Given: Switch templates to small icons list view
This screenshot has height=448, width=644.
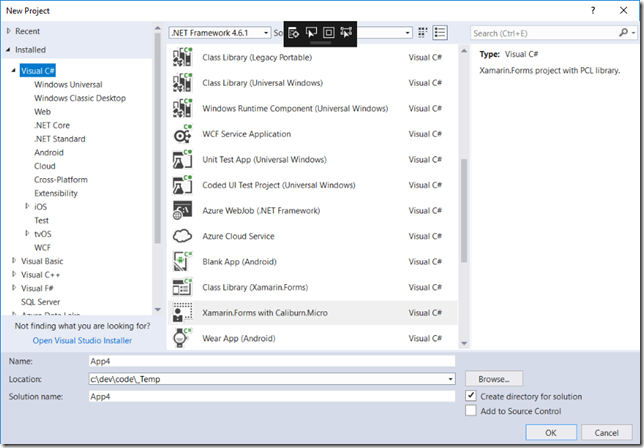Looking at the screenshot, I should [440, 33].
